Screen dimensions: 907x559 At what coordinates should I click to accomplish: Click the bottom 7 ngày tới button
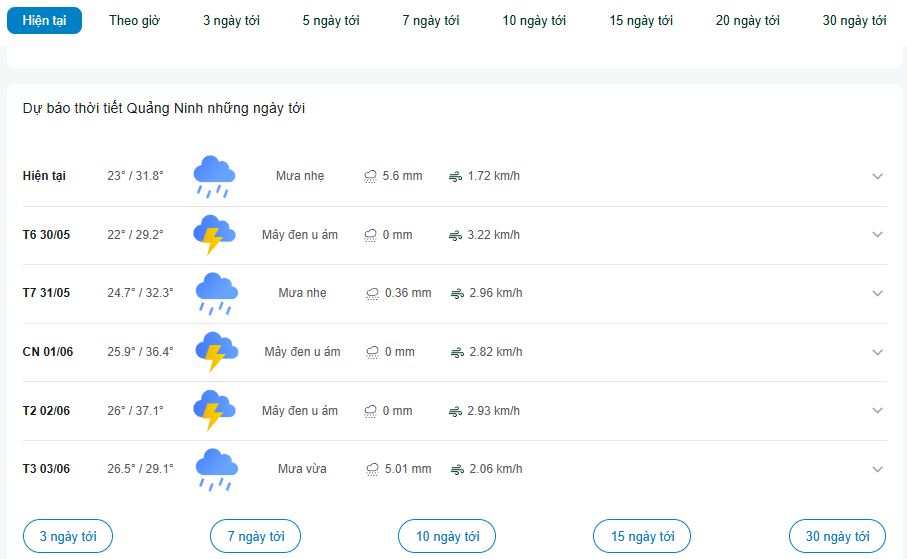coord(256,536)
